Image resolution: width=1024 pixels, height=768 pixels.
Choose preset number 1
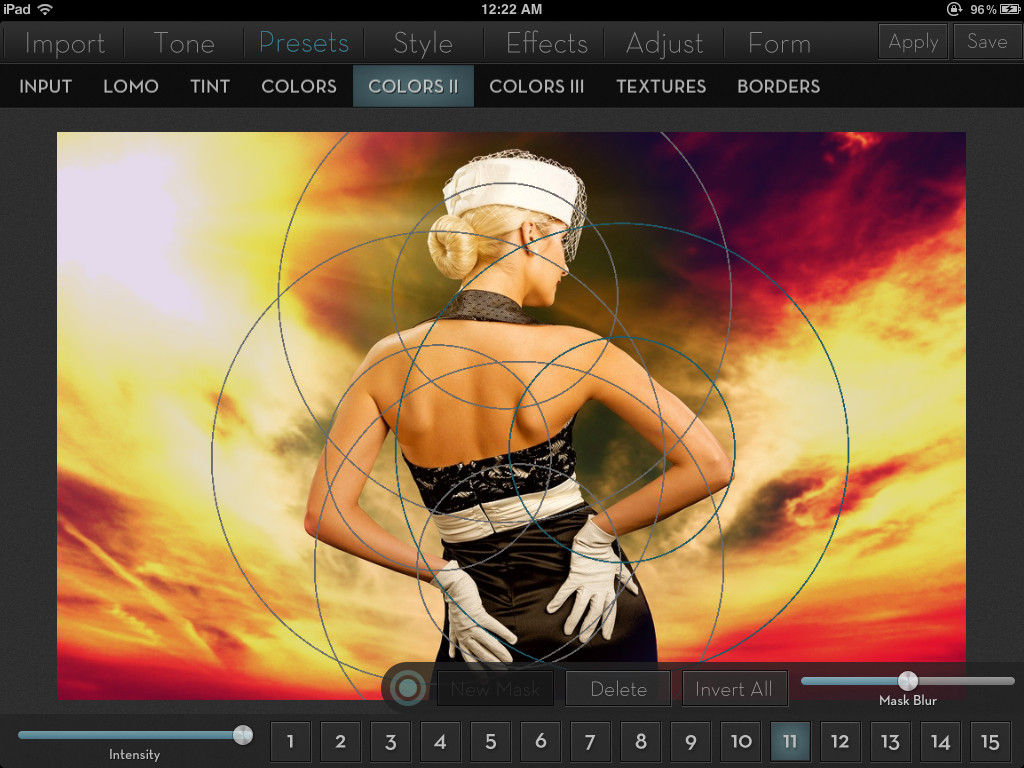pyautogui.click(x=291, y=741)
